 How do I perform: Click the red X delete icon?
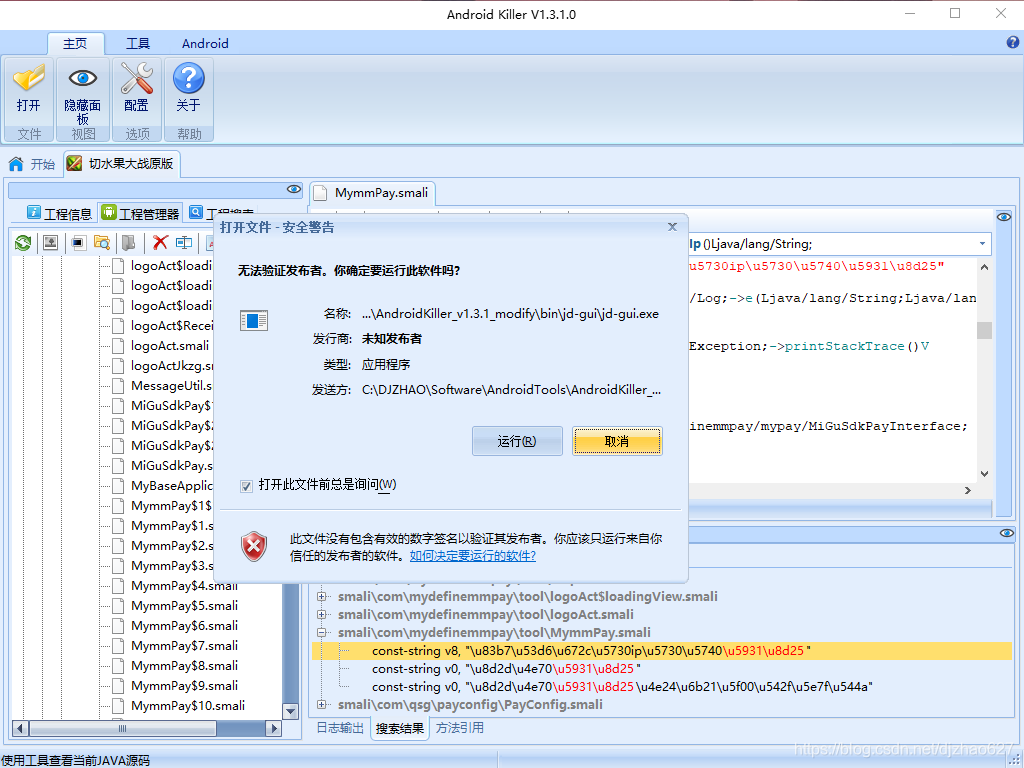pos(160,242)
